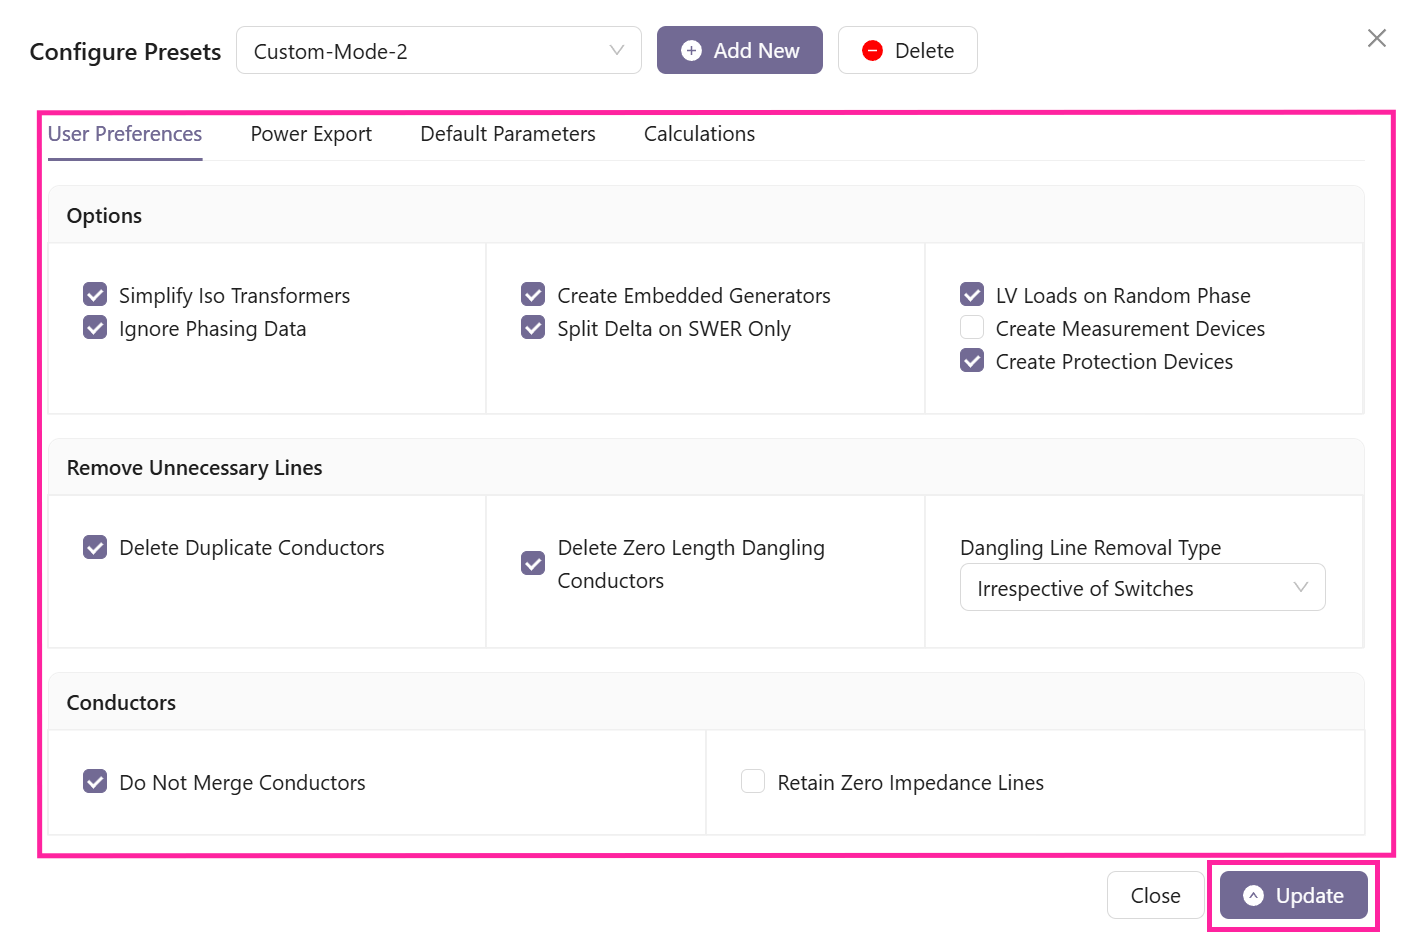Go to the Calculations tab
The image size is (1413, 944).
(699, 134)
